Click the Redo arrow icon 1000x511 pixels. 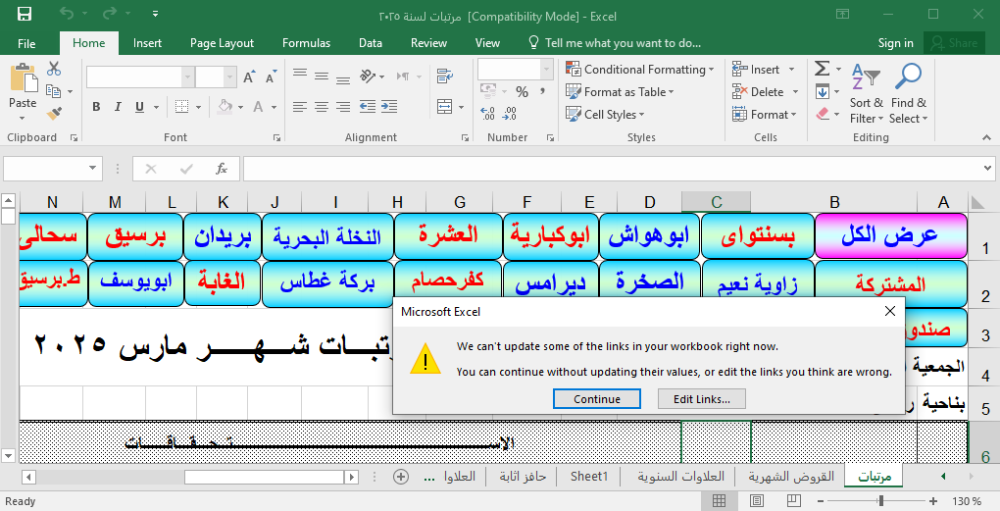109,13
